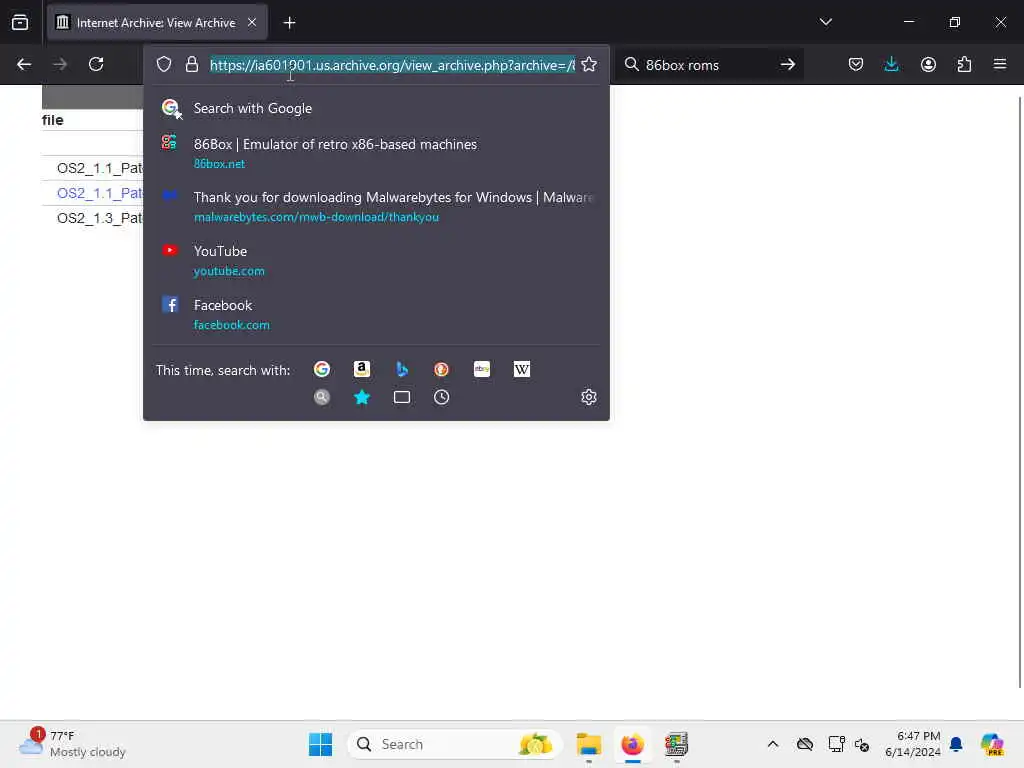Image resolution: width=1024 pixels, height=768 pixels.
Task: Search this time with Bing
Action: (x=402, y=370)
